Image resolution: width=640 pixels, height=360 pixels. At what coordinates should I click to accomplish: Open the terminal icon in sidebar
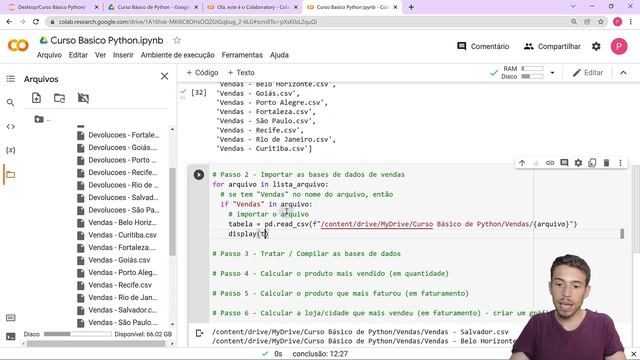click(11, 336)
